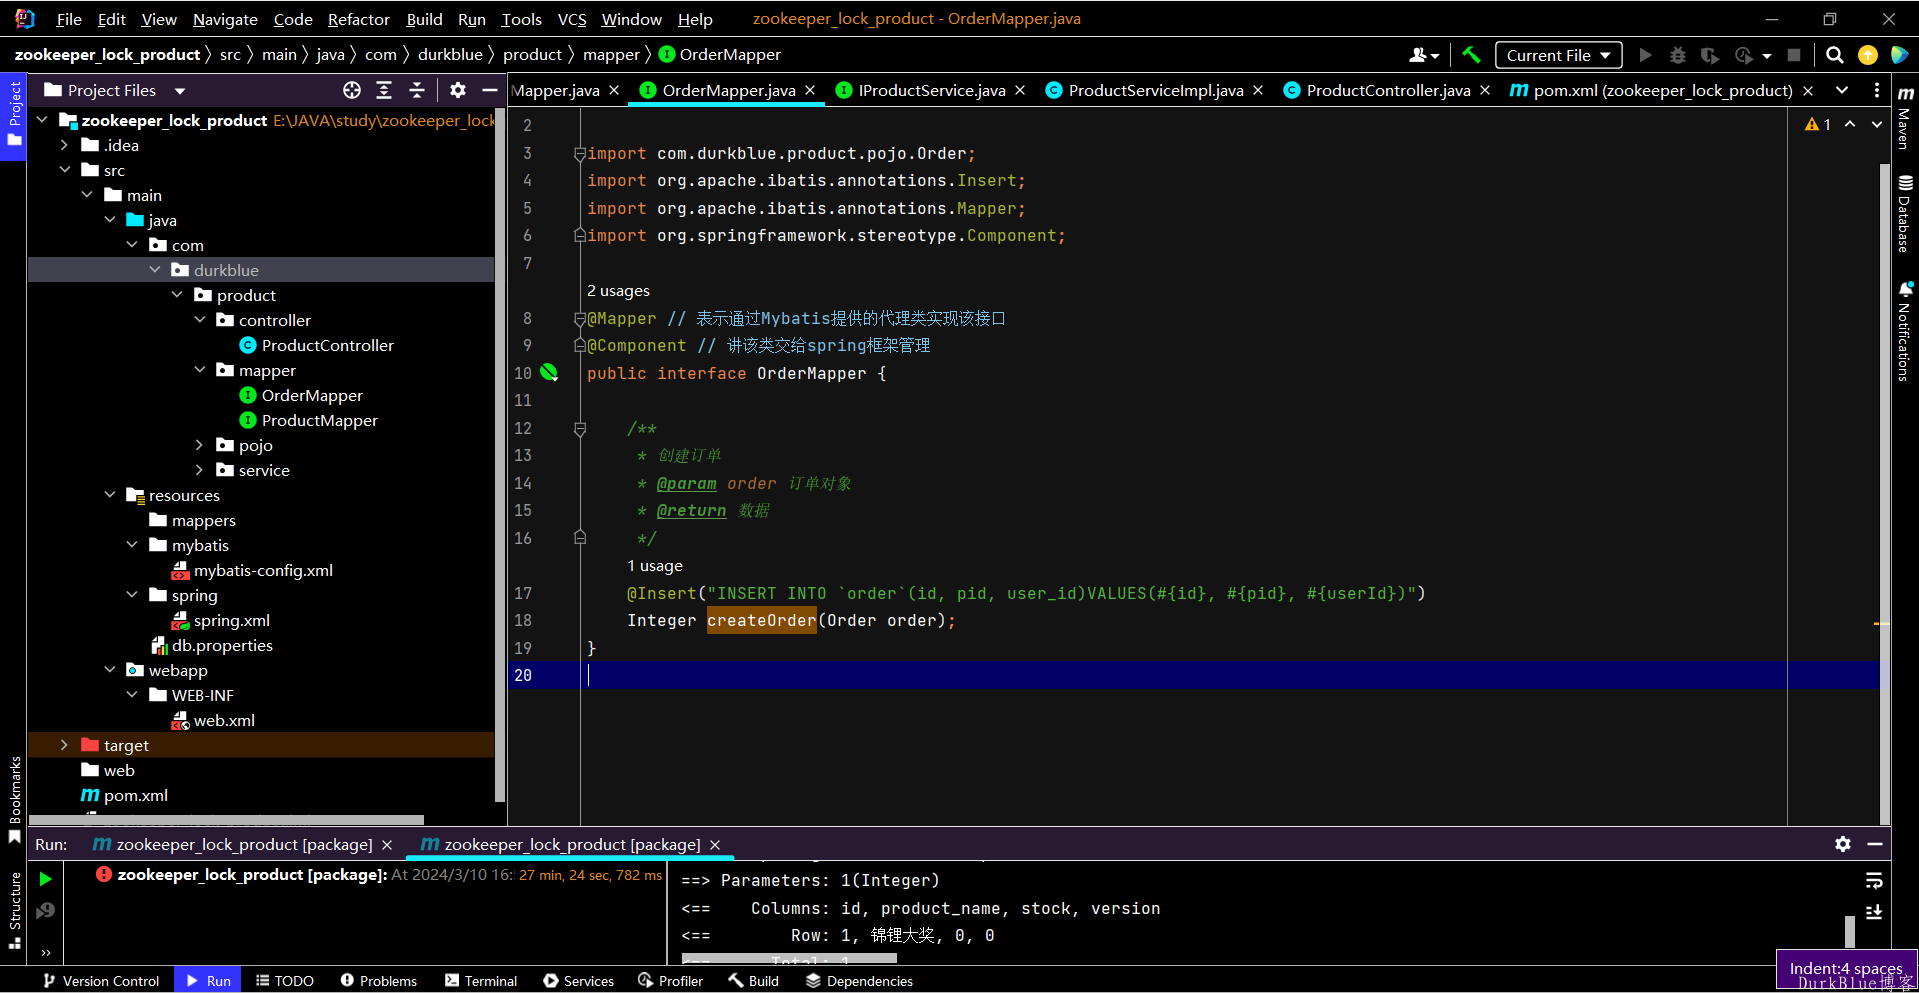
Task: Click the Rerun green play icon in Run panel
Action: point(45,879)
